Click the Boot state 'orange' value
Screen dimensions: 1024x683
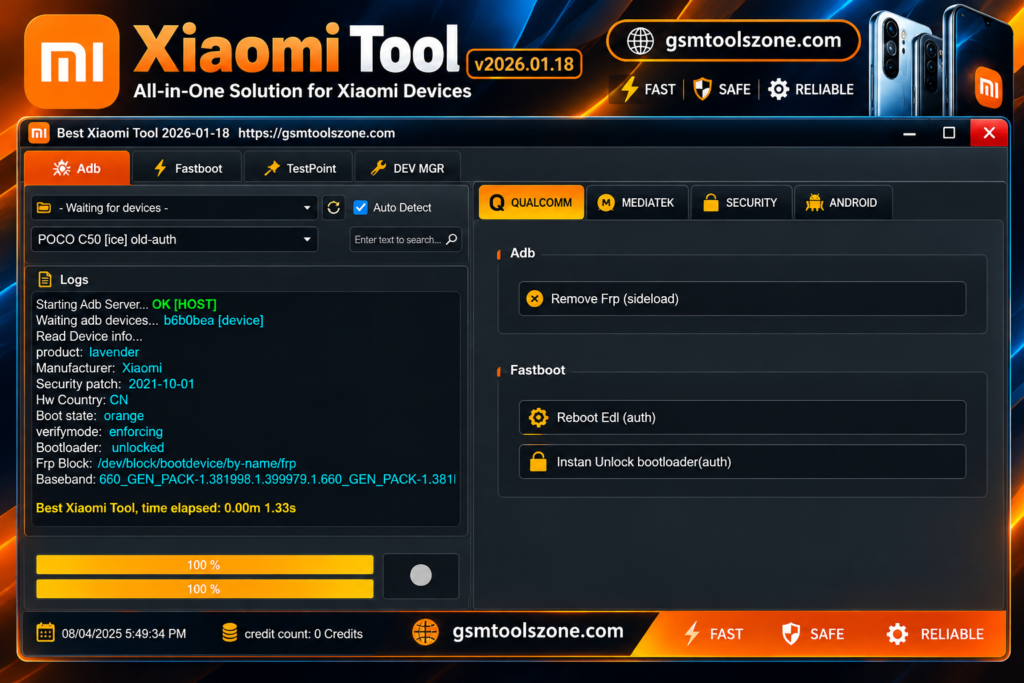coord(123,416)
